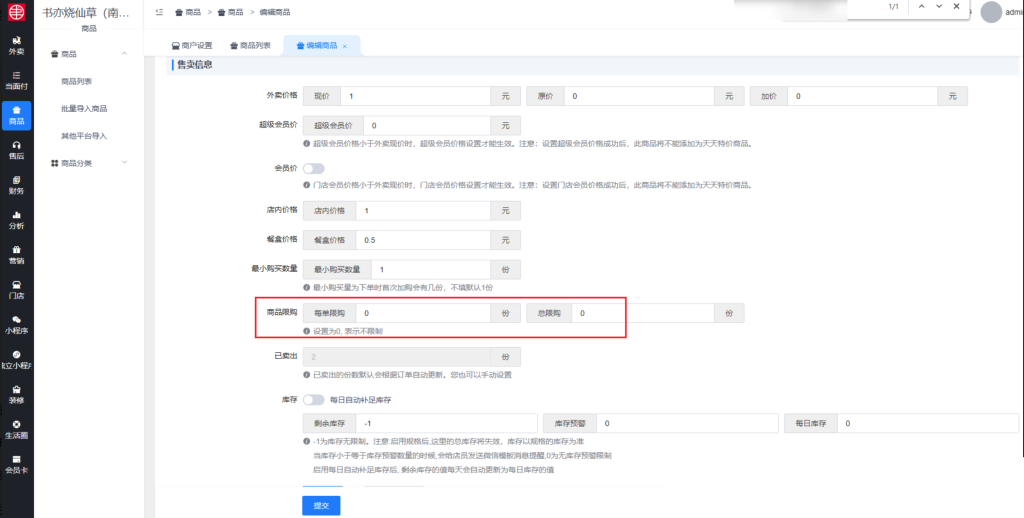Image resolution: width=1024 pixels, height=518 pixels.
Task: Open the 外卖 section in sidebar
Action: click(16, 45)
